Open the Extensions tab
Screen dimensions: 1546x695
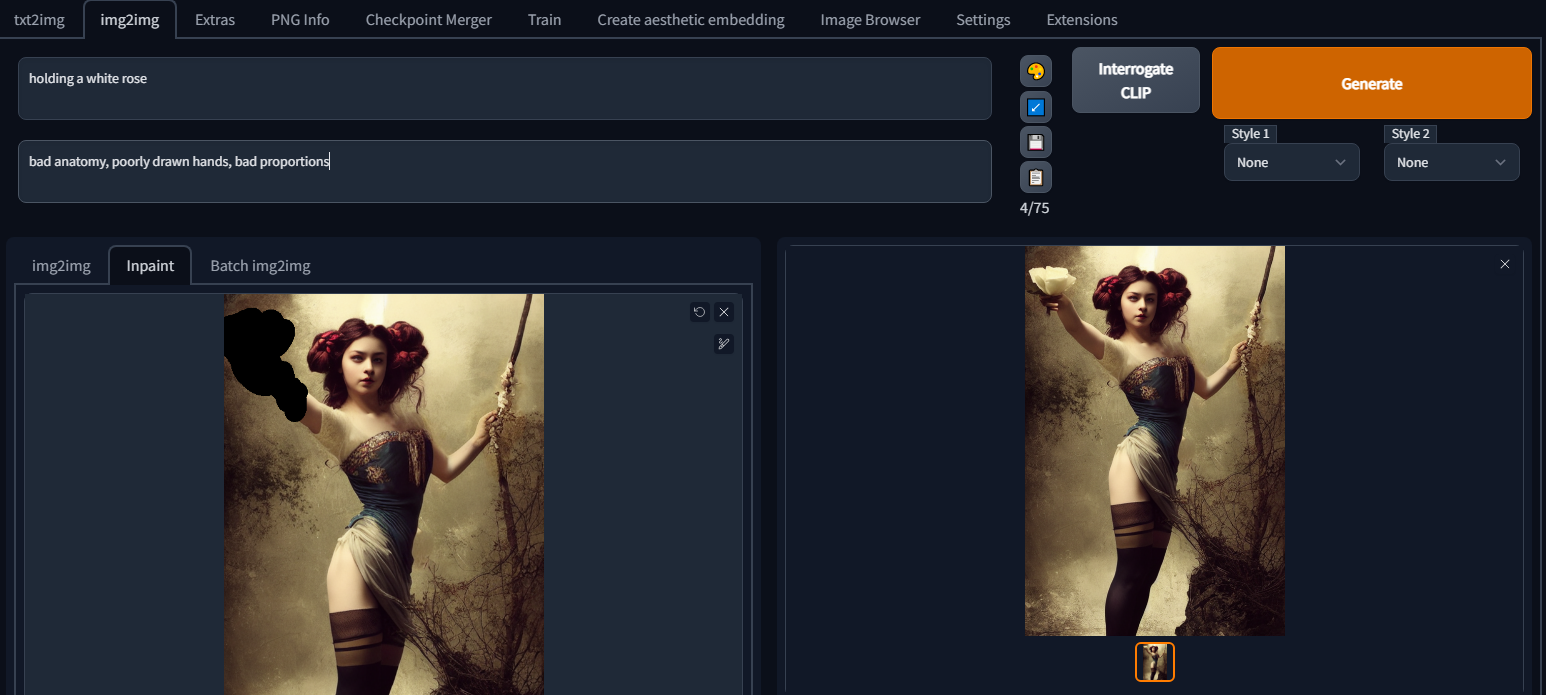pos(1082,20)
